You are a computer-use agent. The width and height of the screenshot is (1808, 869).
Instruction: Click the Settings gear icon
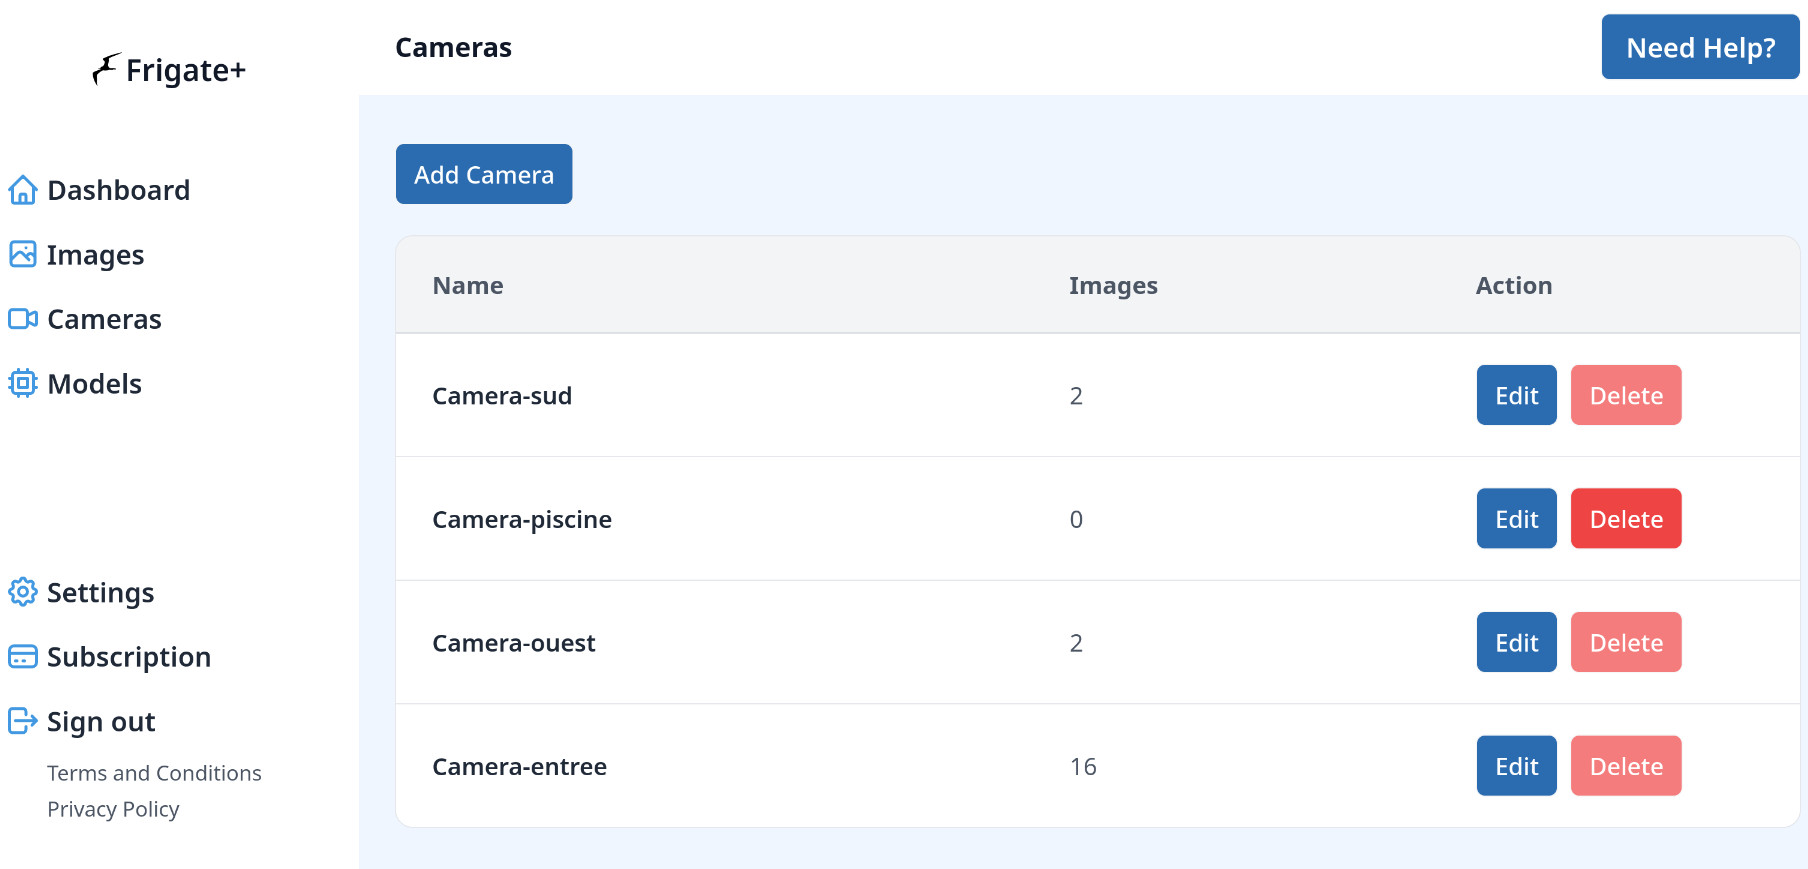pyautogui.click(x=23, y=592)
